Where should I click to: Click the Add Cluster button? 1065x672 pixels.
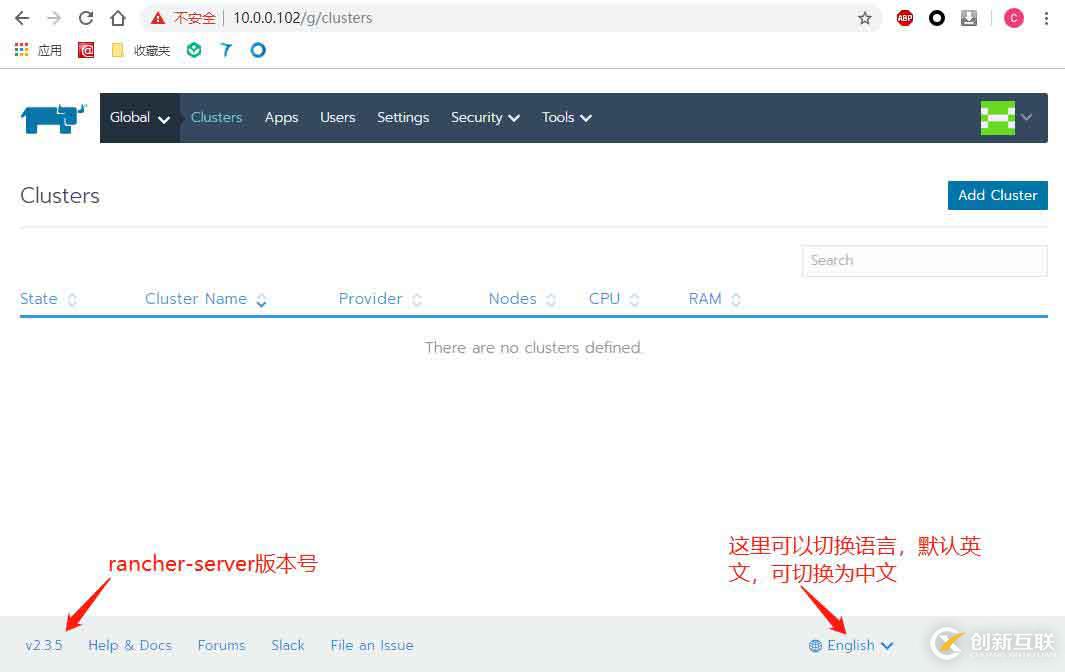coord(997,195)
